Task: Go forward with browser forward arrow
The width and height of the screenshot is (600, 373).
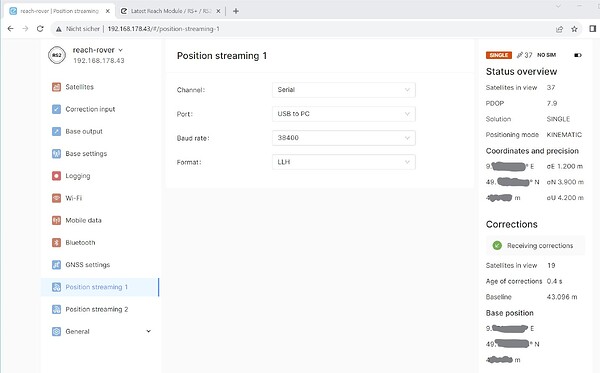Action: (x=25, y=29)
